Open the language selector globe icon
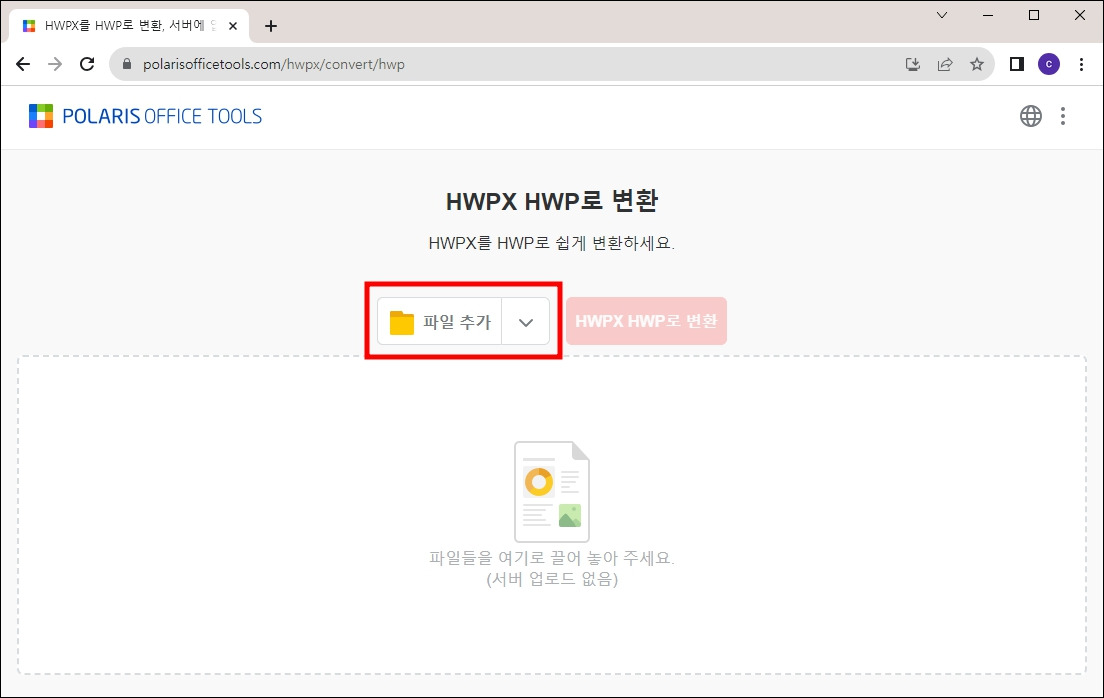Image resolution: width=1104 pixels, height=698 pixels. [1030, 116]
